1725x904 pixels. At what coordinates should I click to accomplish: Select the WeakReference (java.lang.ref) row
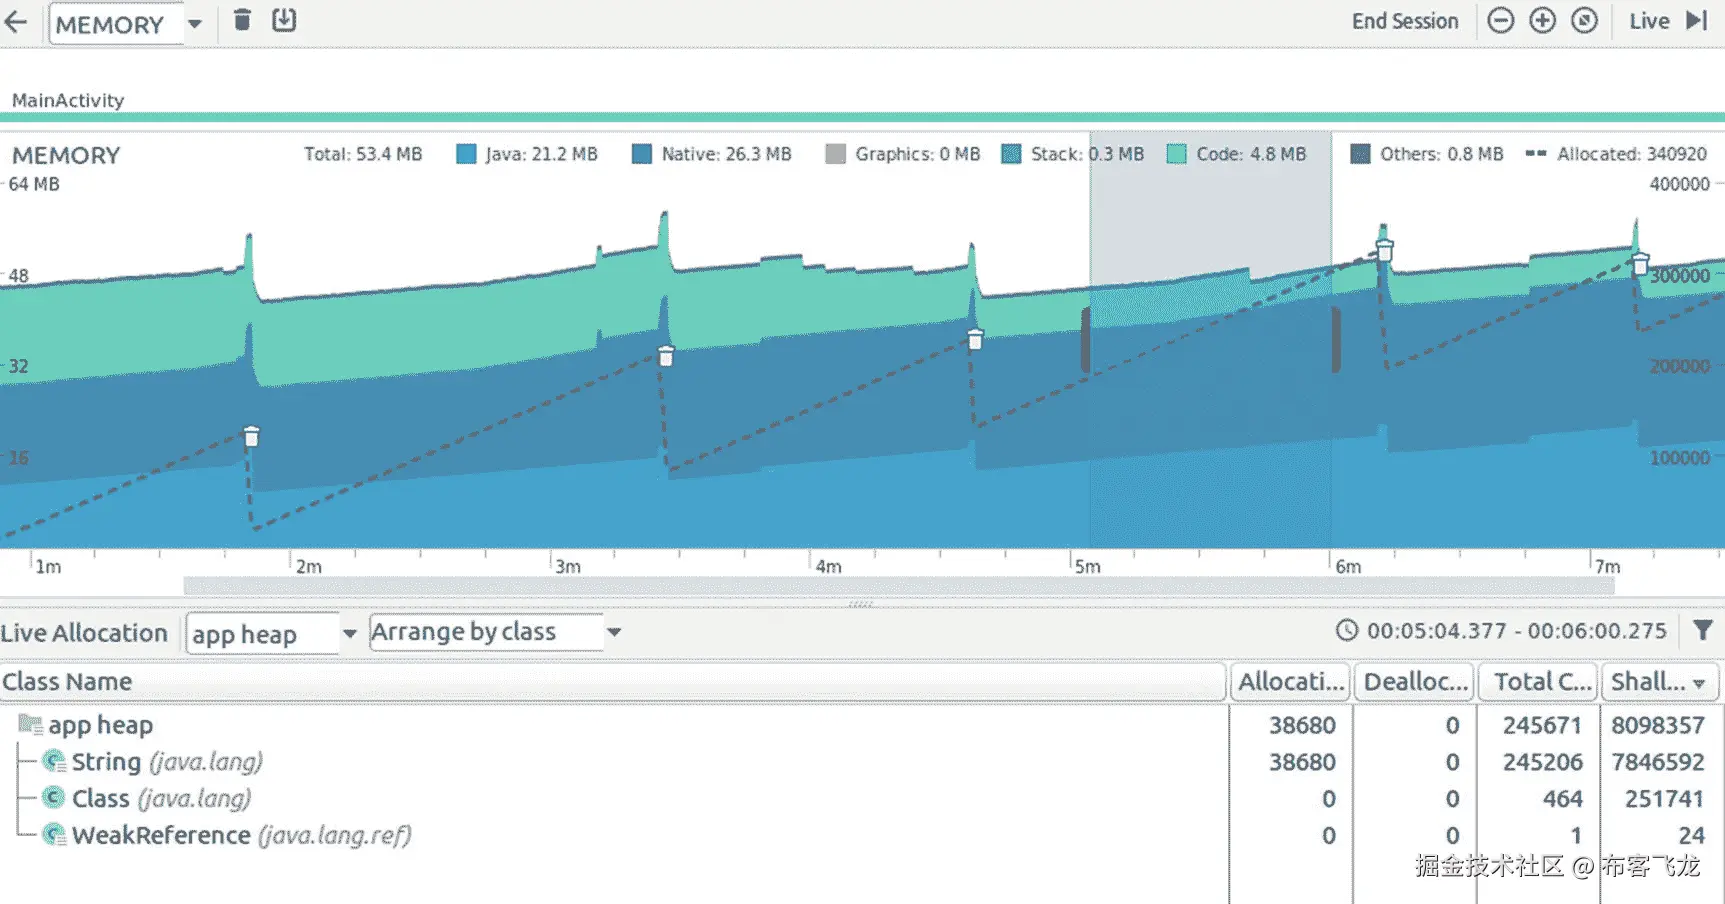tap(862, 835)
